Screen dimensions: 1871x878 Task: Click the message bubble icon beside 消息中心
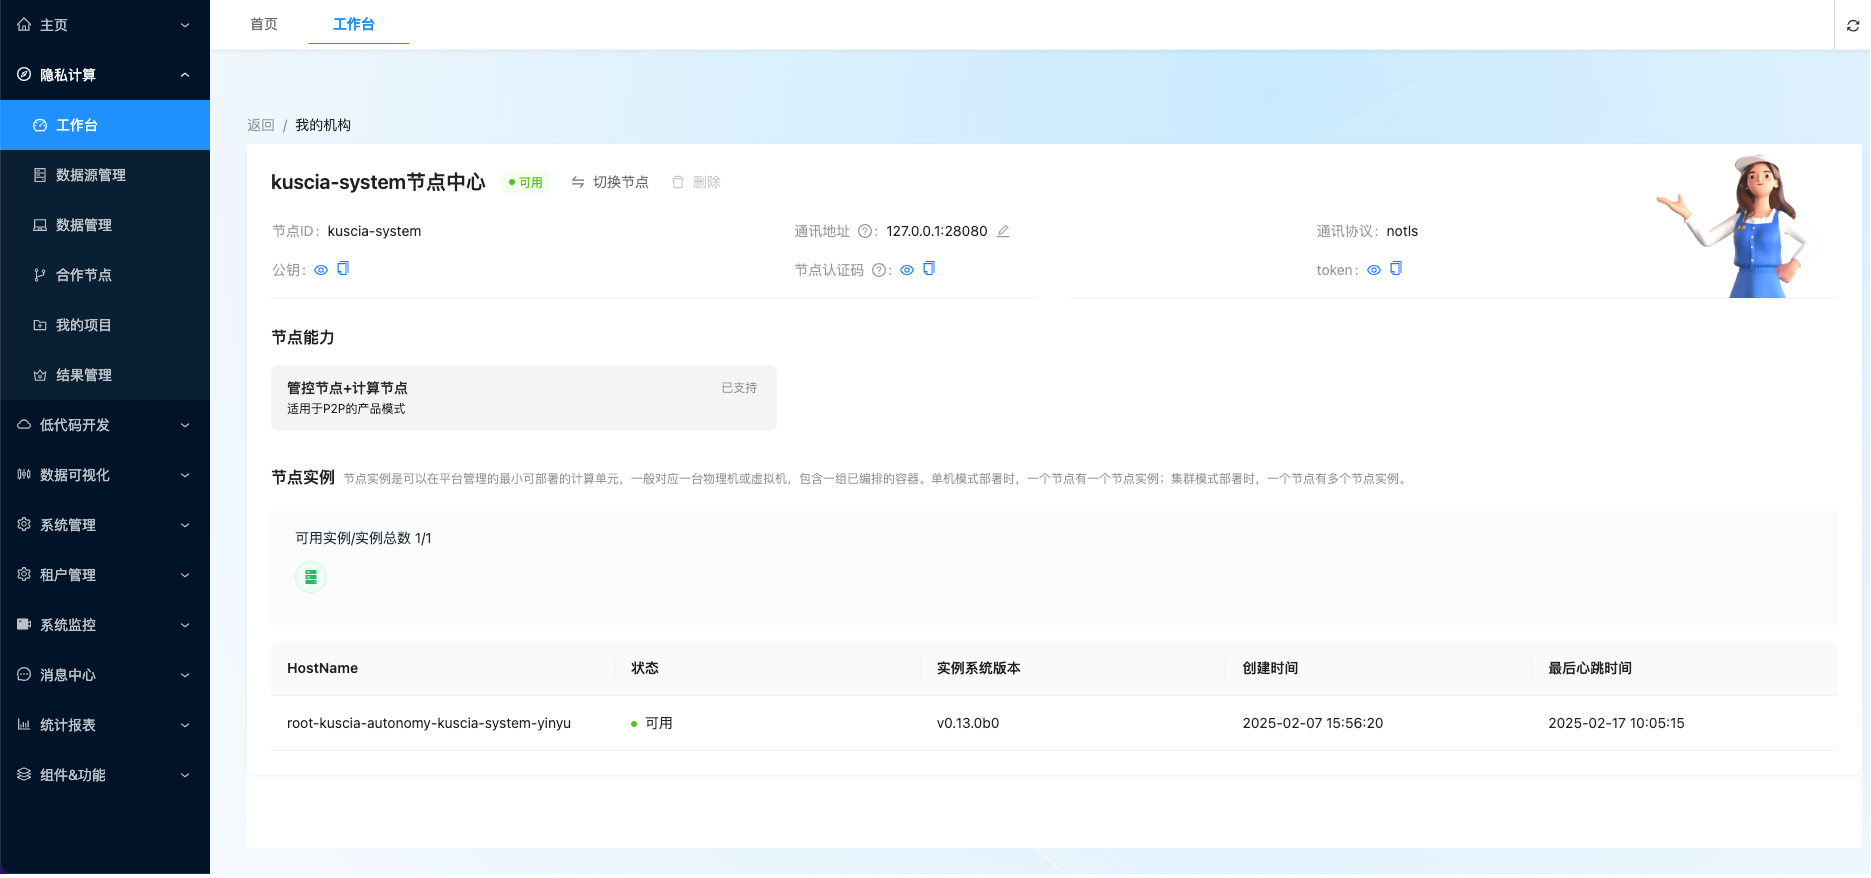coord(24,674)
